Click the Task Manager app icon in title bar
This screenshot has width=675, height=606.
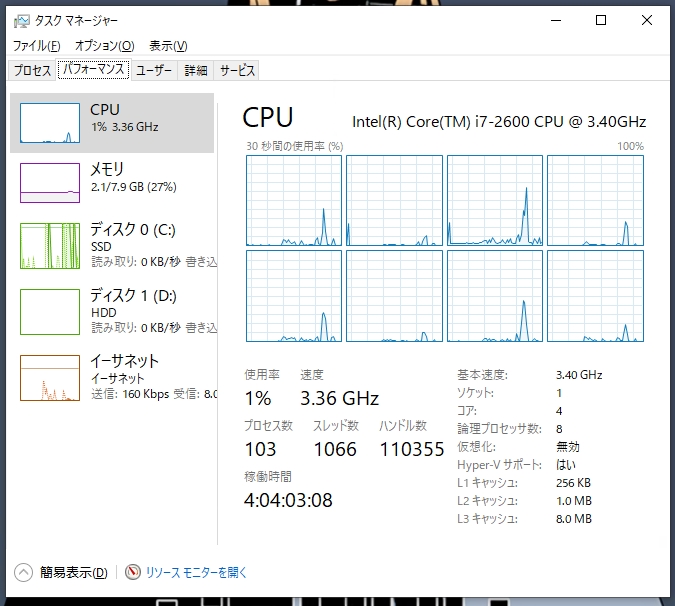(21, 20)
